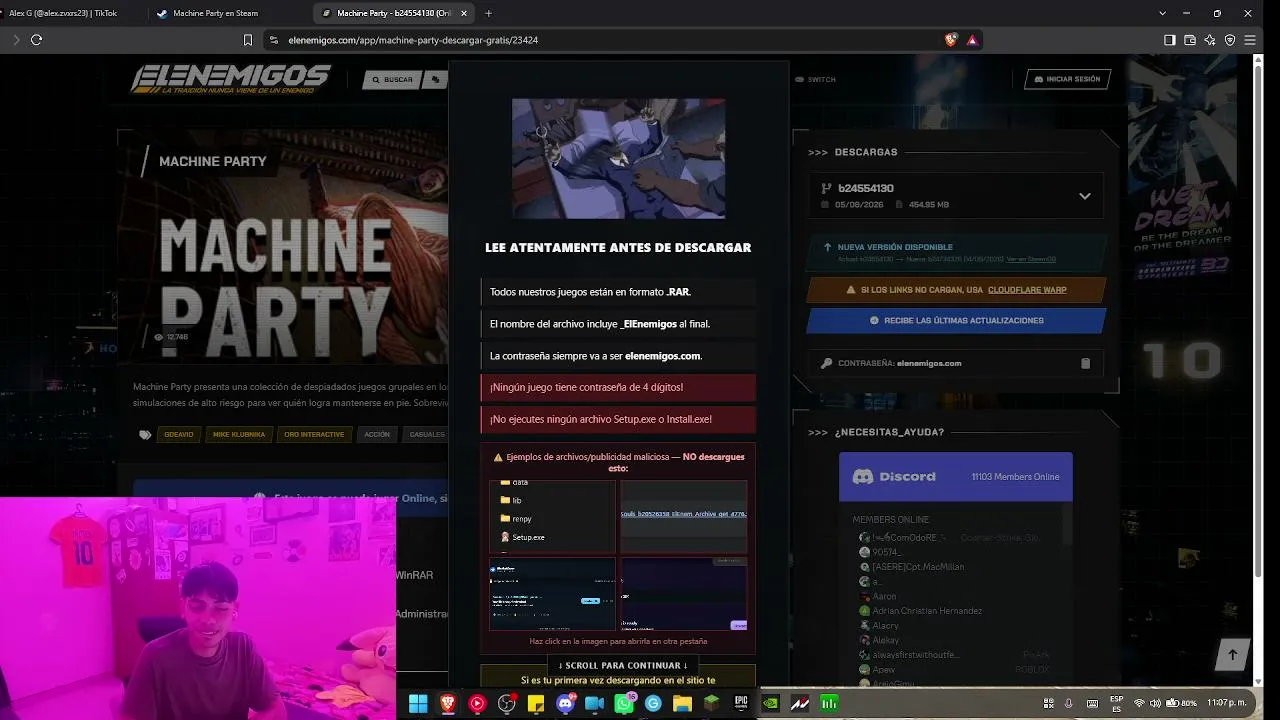Copy the password with clipboard icon
The height and width of the screenshot is (720, 1280).
tap(1085, 363)
